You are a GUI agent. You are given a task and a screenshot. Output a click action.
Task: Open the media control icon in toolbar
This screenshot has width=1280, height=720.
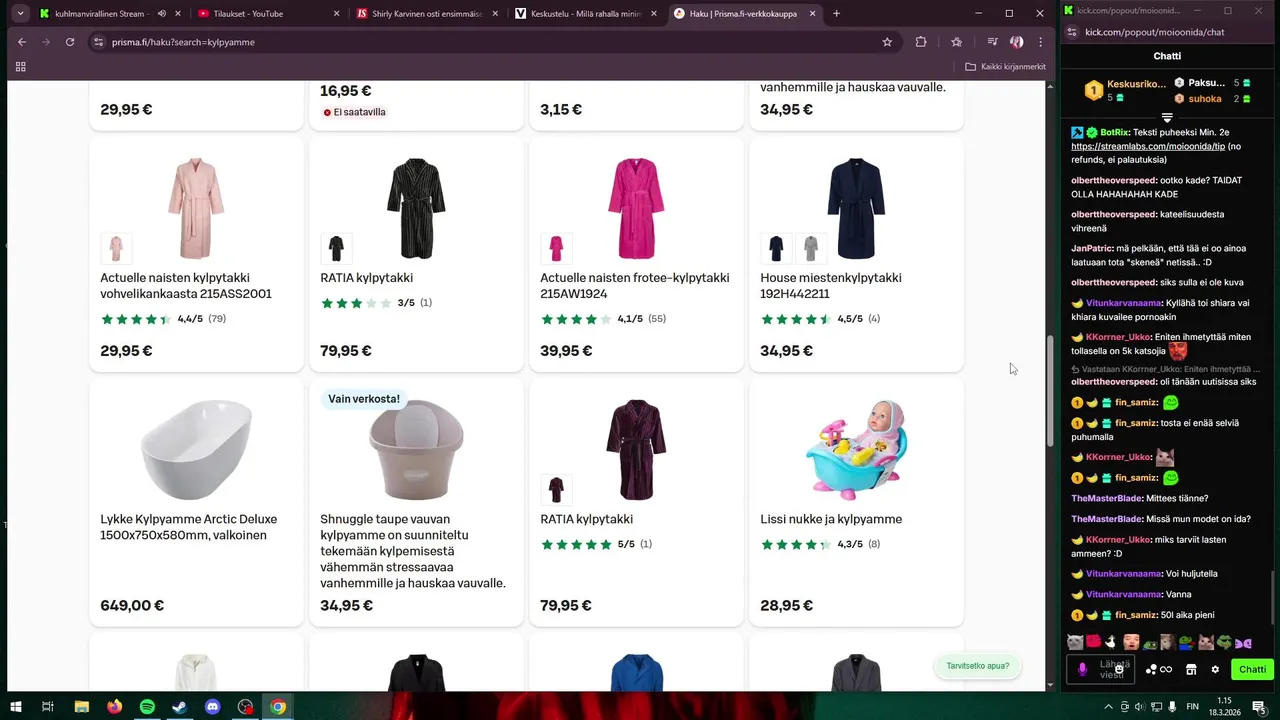tap(992, 42)
